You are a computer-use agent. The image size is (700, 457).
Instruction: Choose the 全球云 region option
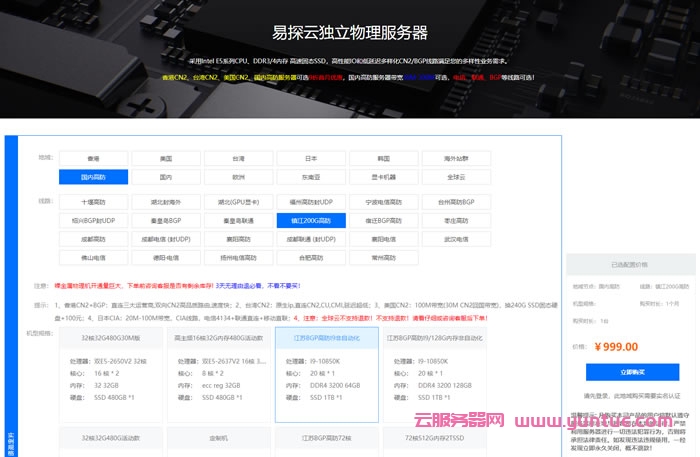point(454,177)
